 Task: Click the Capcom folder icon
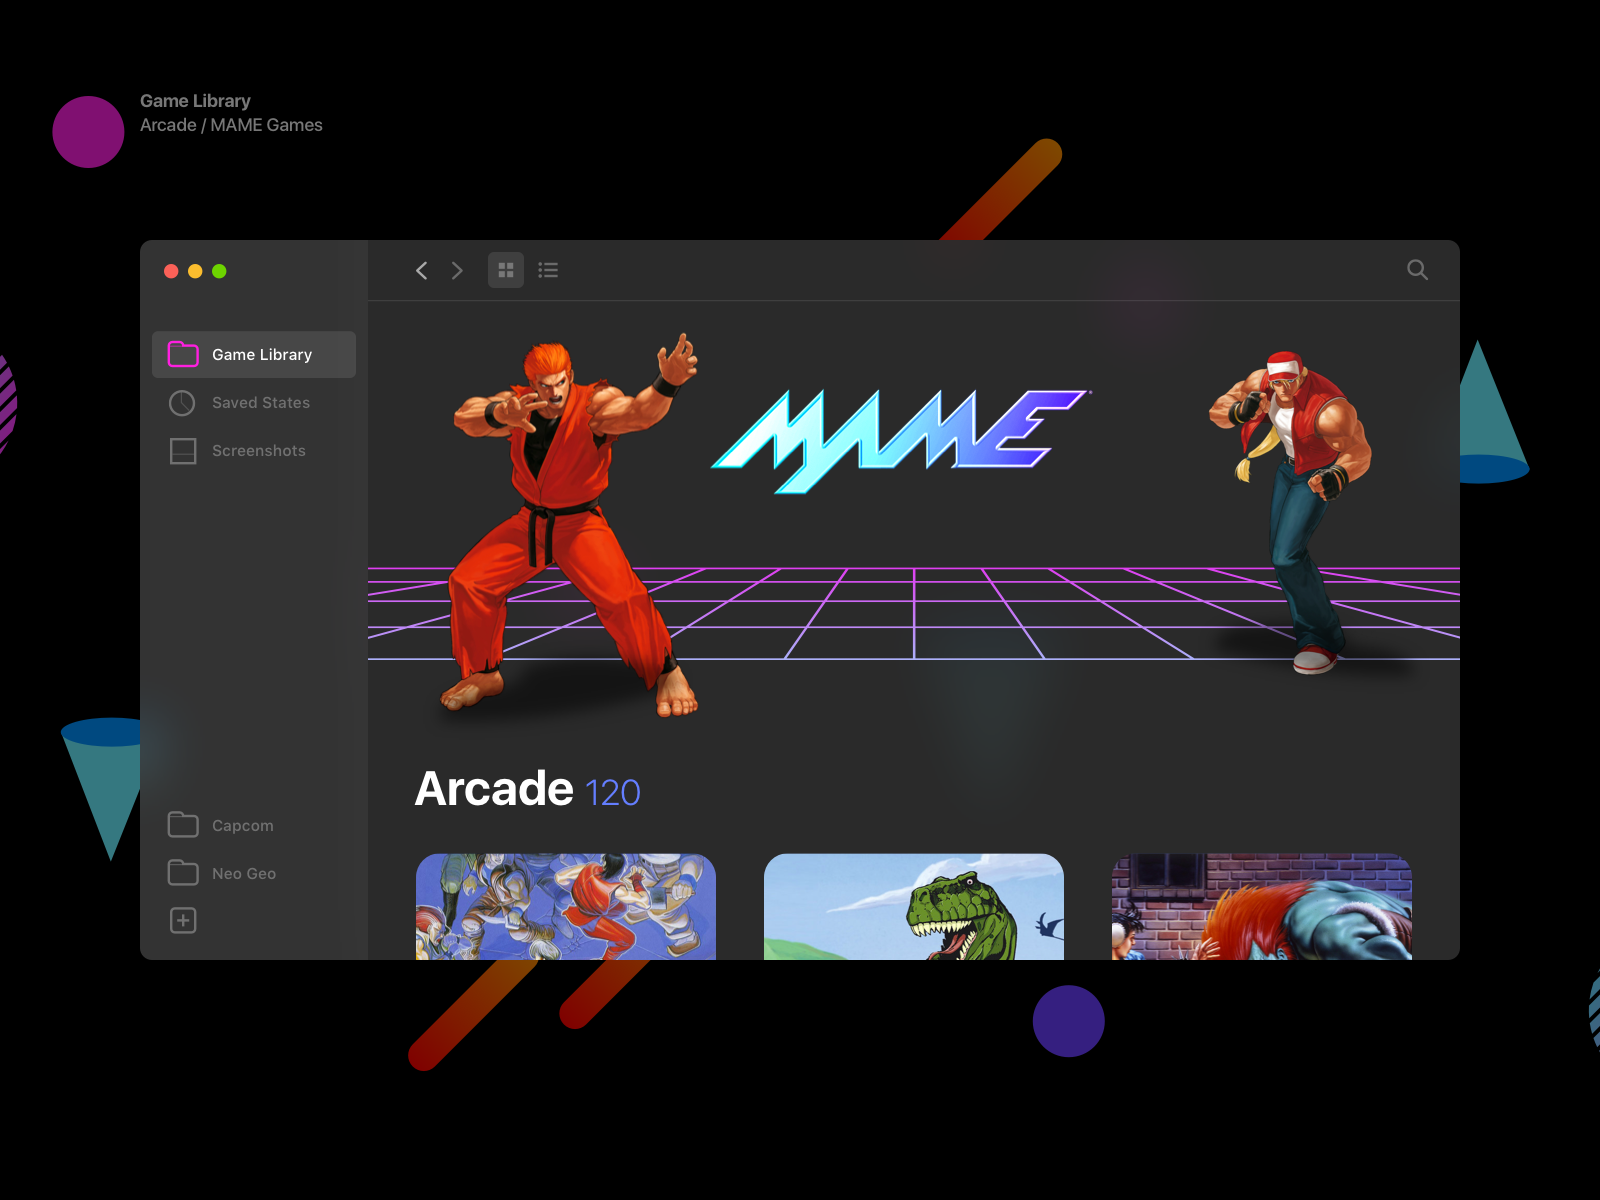[183, 824]
